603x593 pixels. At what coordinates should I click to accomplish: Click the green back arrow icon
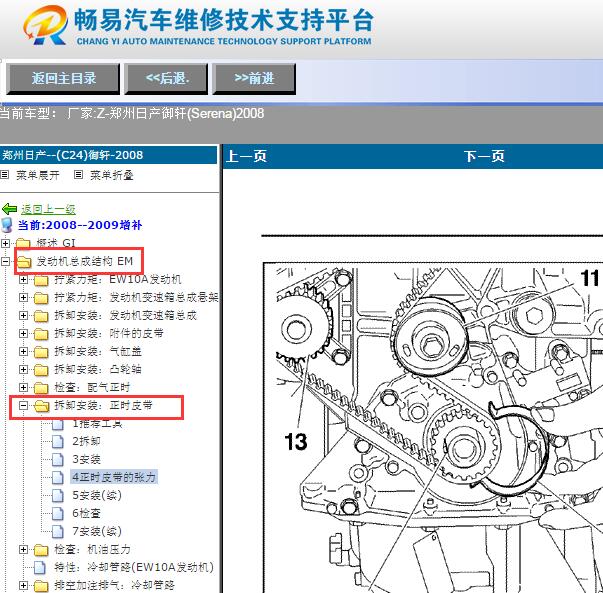tap(9, 209)
